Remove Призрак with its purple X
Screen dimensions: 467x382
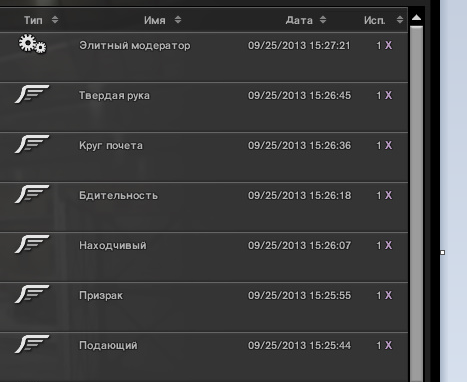click(x=388, y=295)
